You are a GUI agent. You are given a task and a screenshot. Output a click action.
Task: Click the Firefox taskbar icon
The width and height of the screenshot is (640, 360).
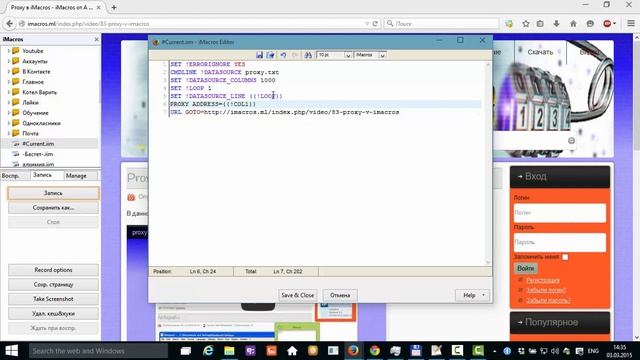pyautogui.click(x=353, y=351)
